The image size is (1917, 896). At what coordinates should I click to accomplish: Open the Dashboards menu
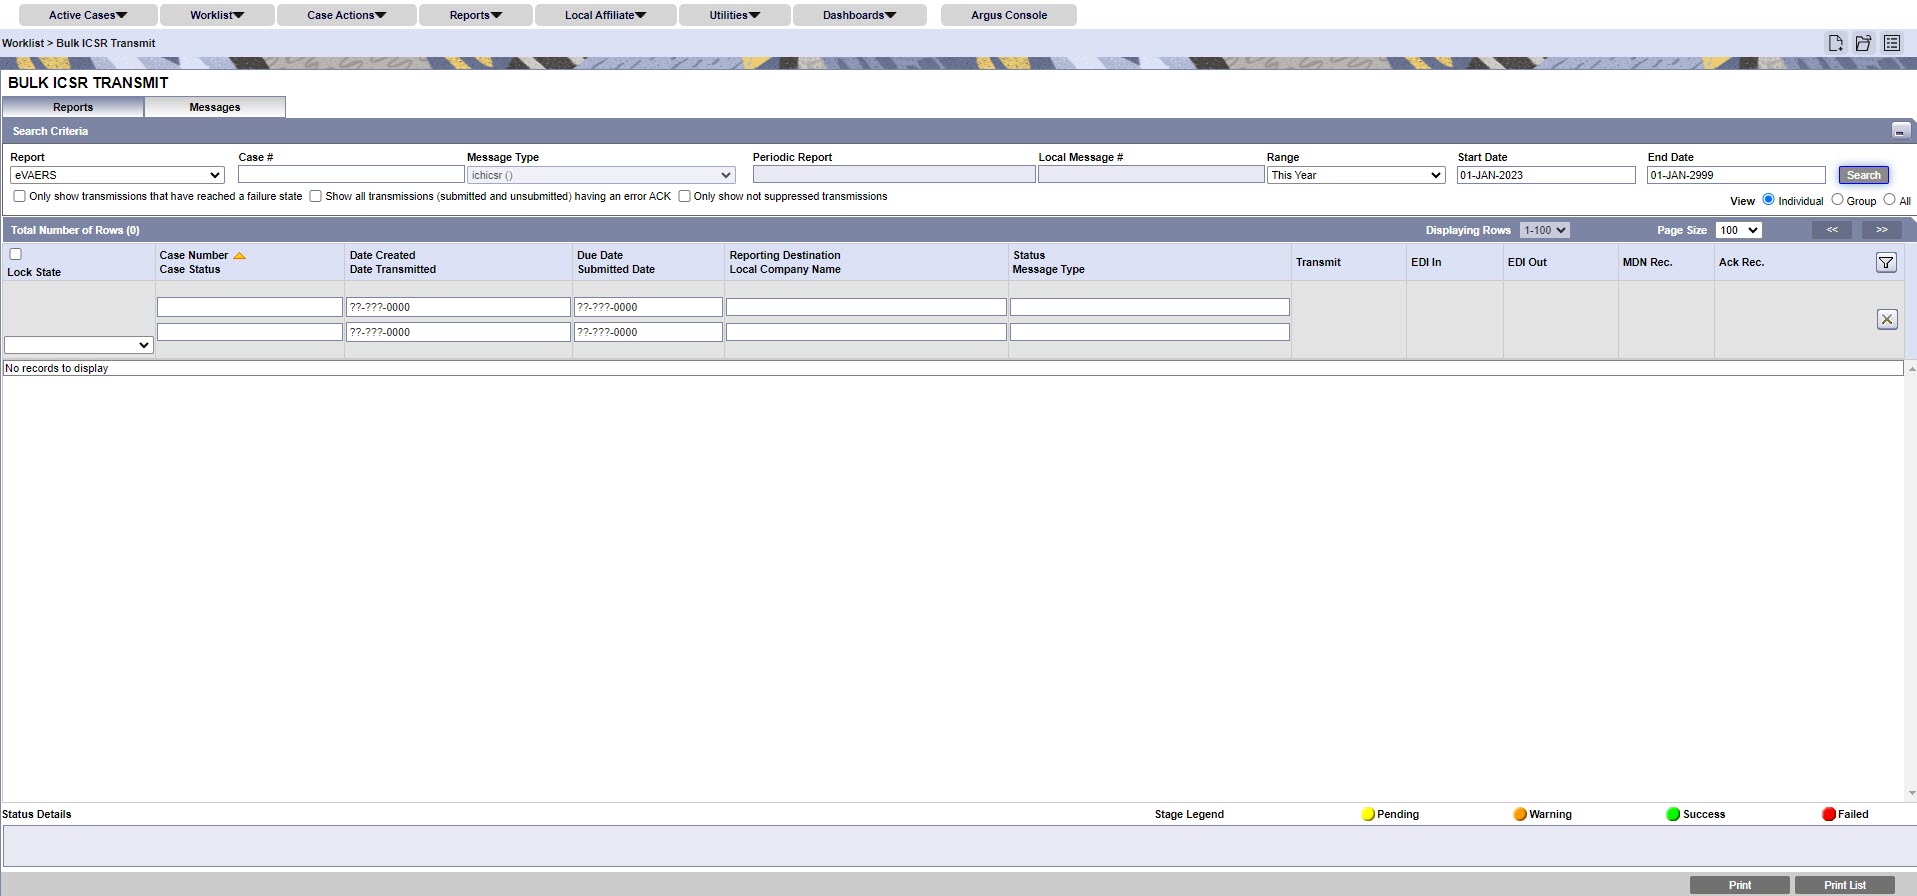[x=859, y=15]
